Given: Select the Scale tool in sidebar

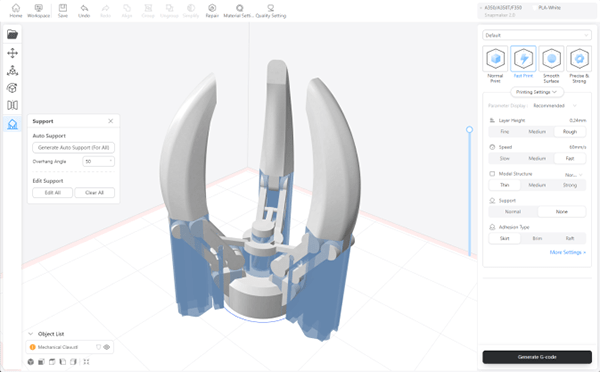Looking at the screenshot, I should click(x=12, y=70).
